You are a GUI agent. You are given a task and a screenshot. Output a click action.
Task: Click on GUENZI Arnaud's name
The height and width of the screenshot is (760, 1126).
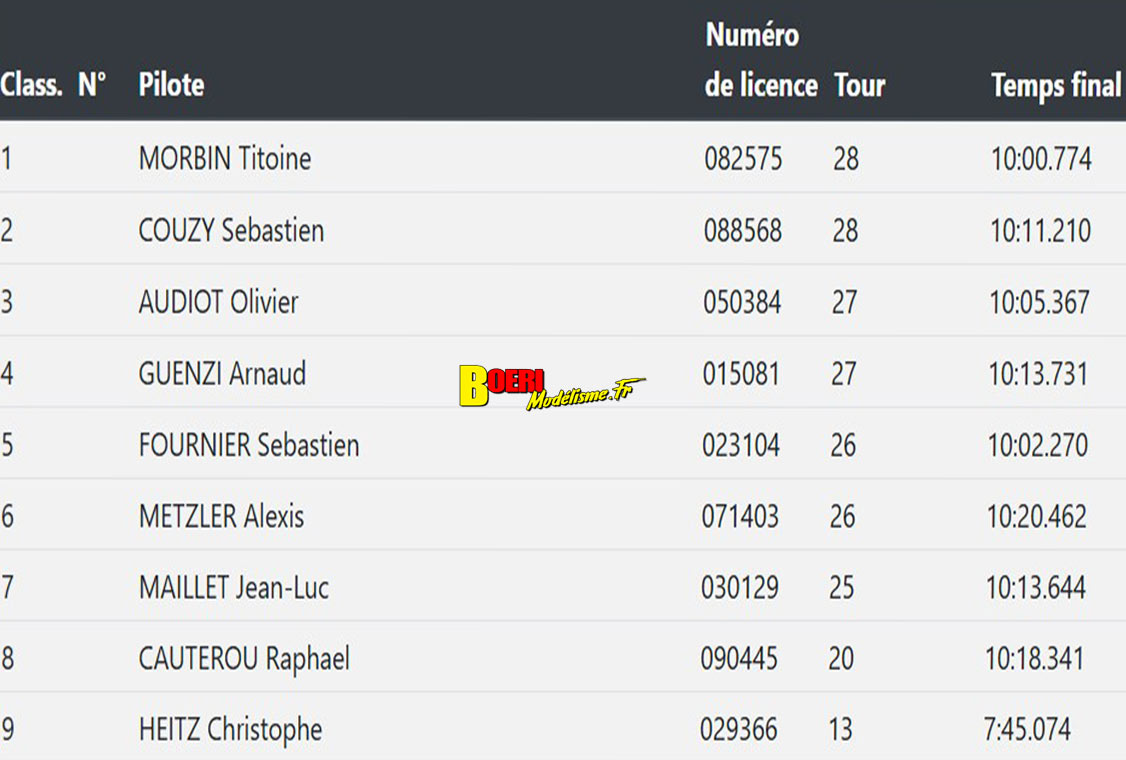[x=222, y=374]
